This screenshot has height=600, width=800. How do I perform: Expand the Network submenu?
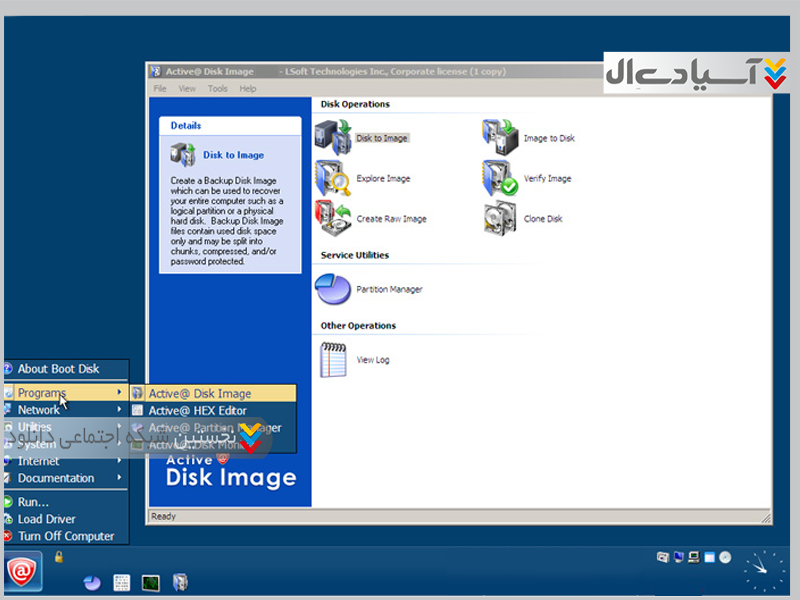tap(39, 410)
